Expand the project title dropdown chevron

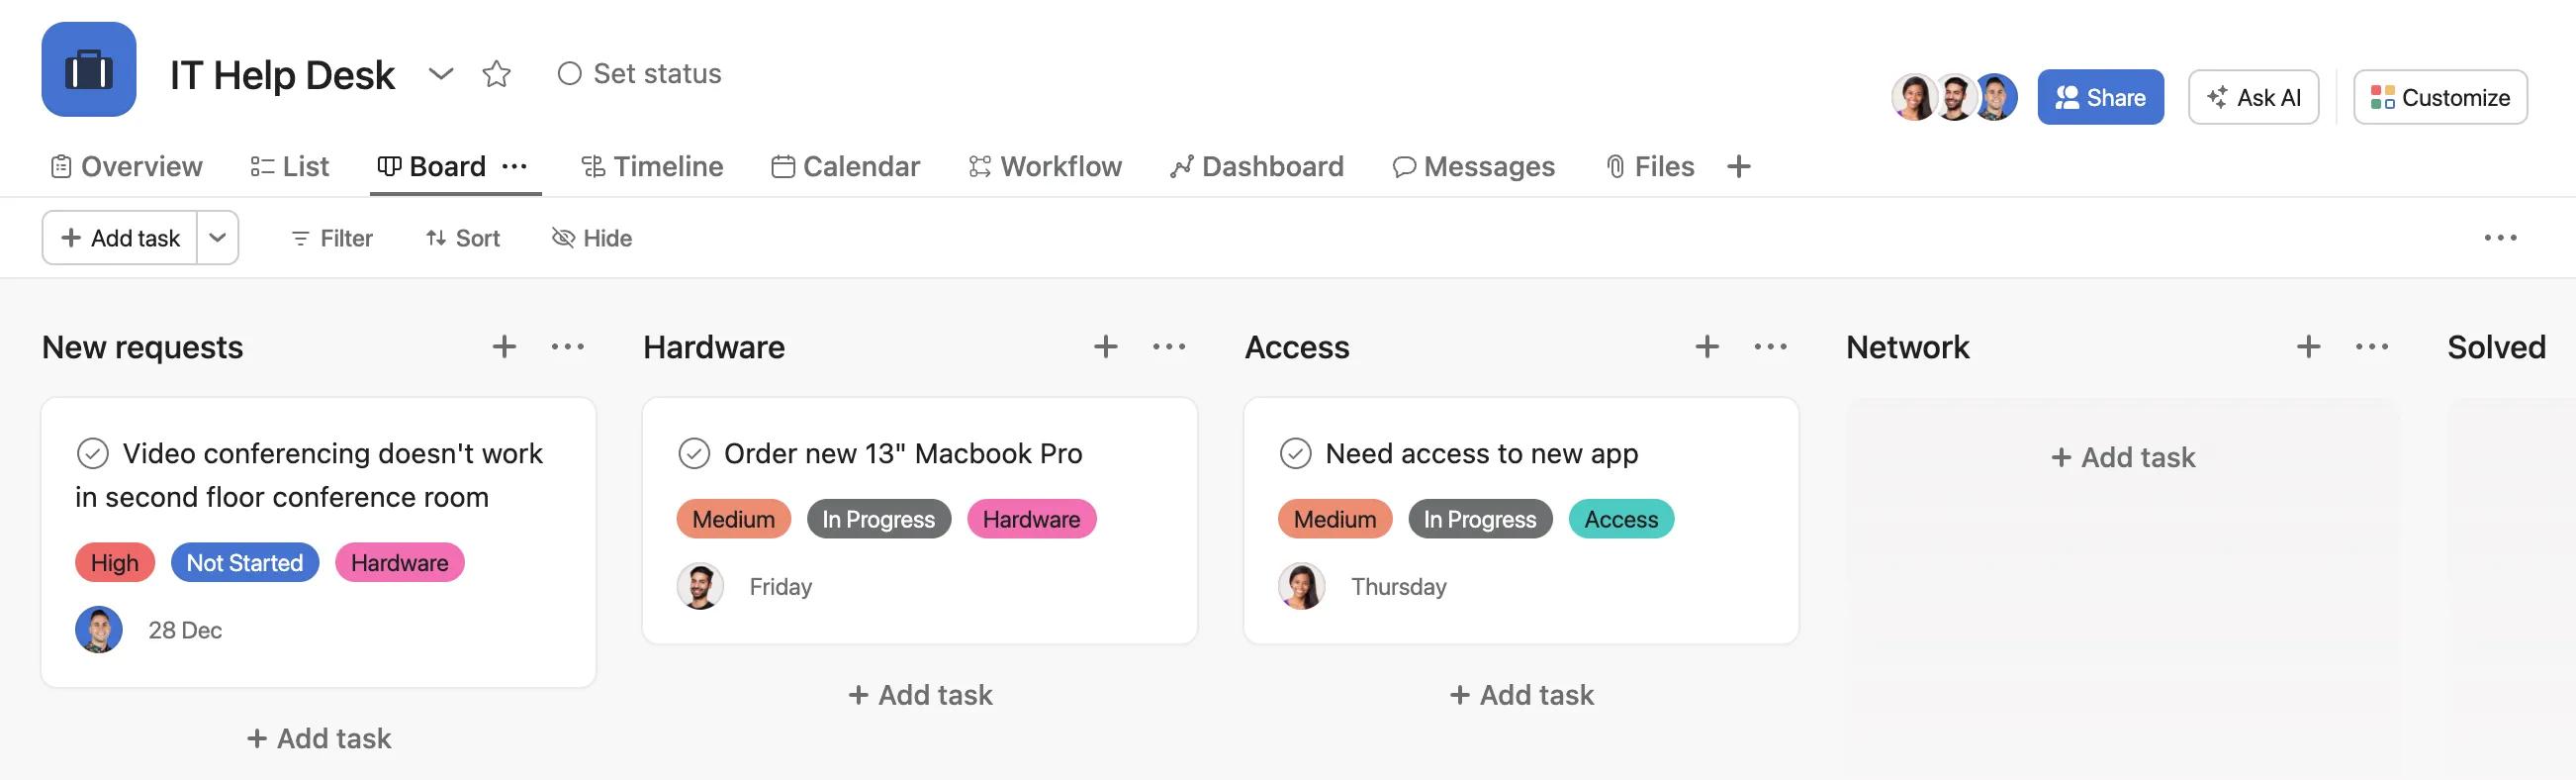[x=441, y=74]
